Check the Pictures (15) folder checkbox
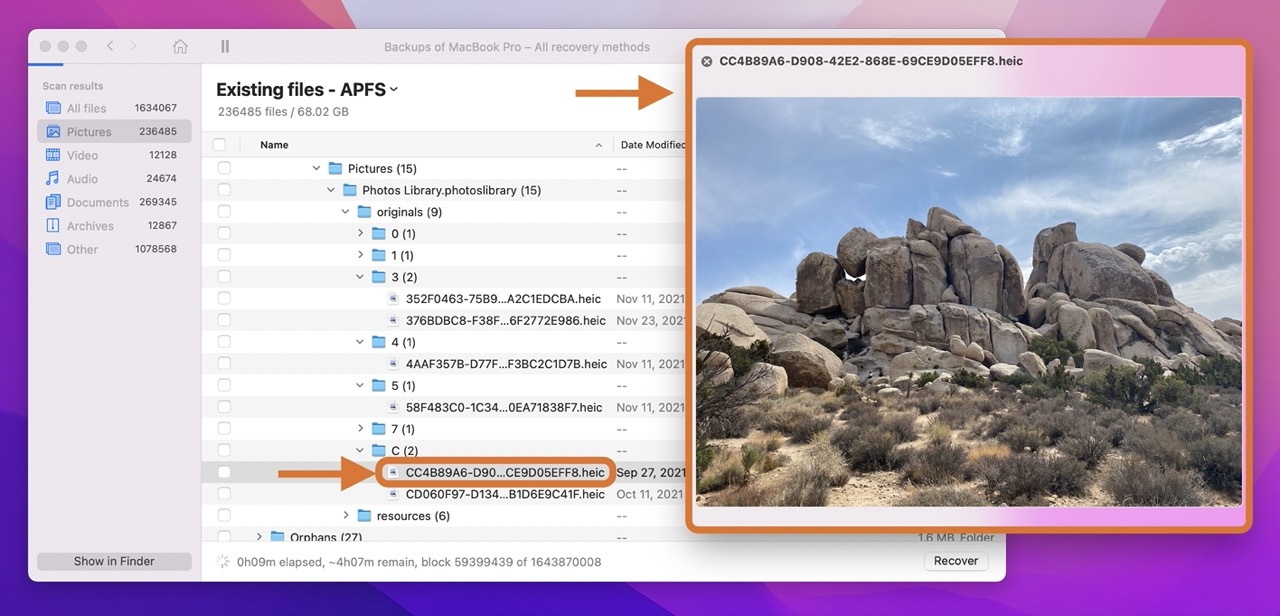The width and height of the screenshot is (1280, 616). [x=224, y=168]
